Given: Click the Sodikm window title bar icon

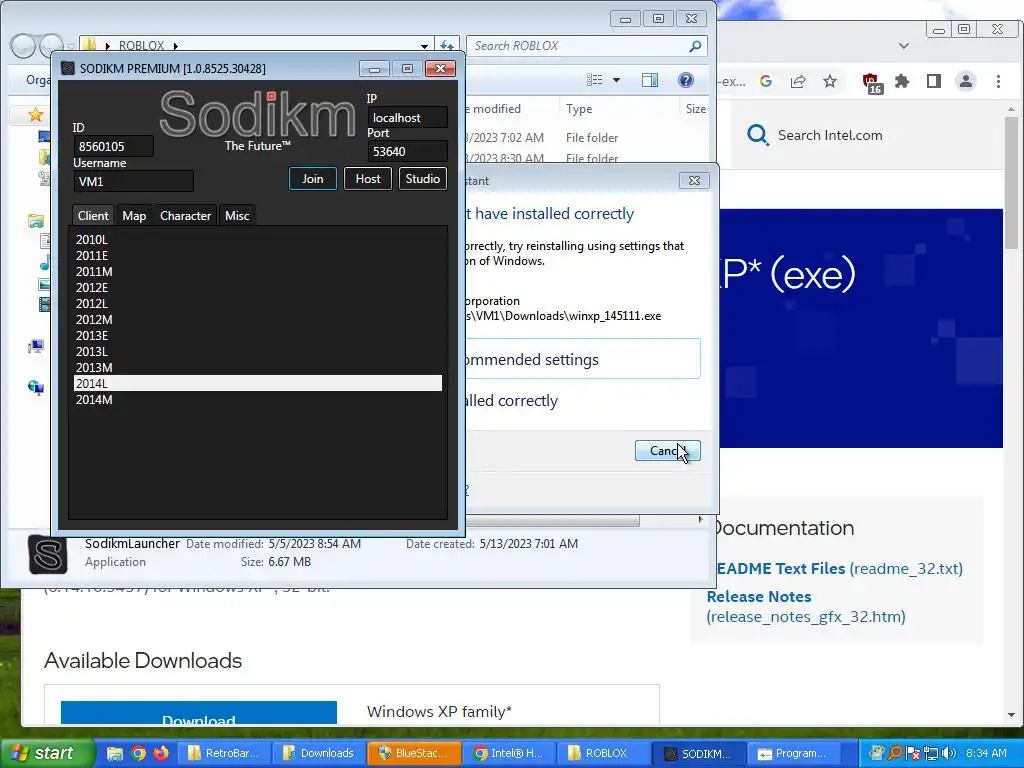Looking at the screenshot, I should click(x=67, y=69).
